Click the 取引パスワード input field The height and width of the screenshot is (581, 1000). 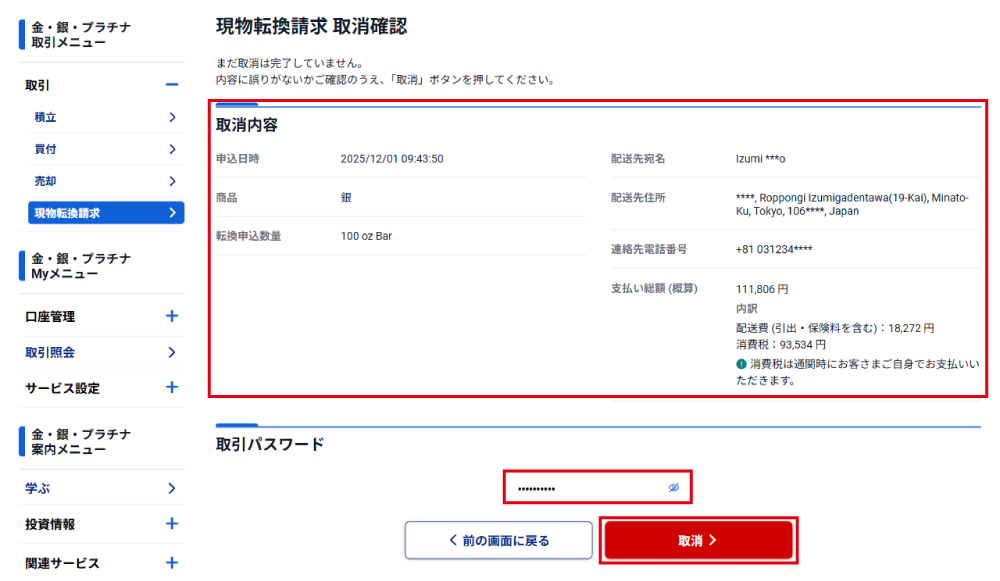click(x=585, y=488)
